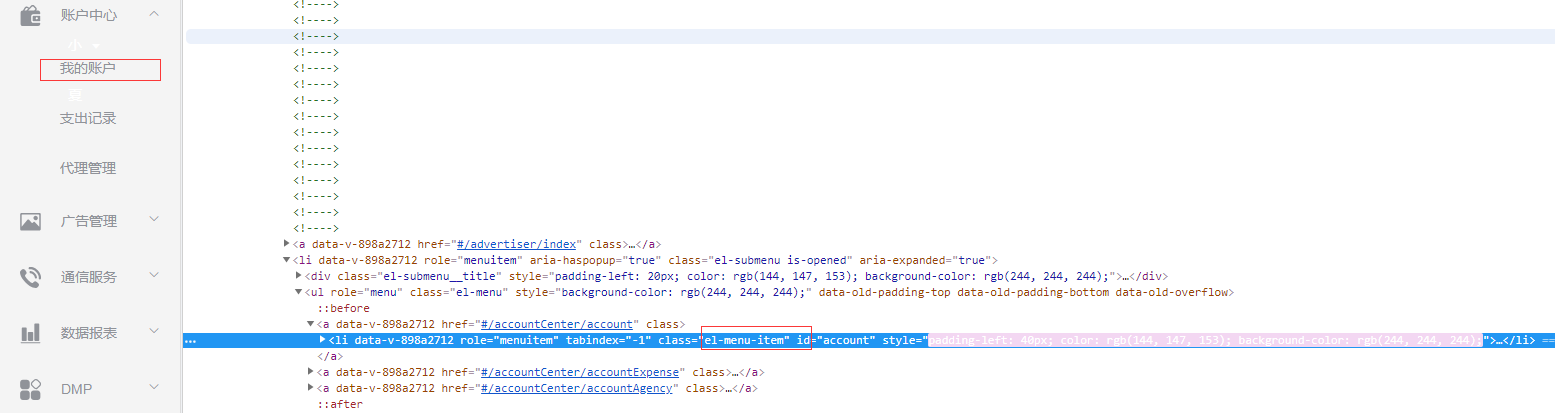The height and width of the screenshot is (413, 1555).
Task: Collapse the el-submenu is-opened li node
Action: (287, 260)
